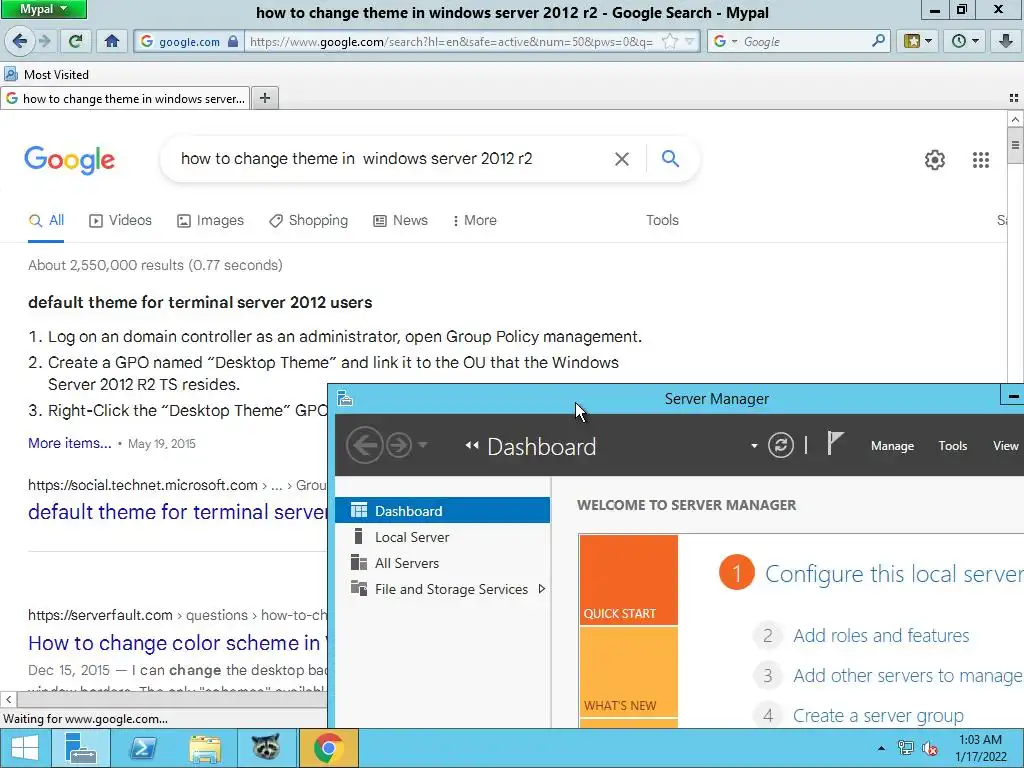
Task: Click the social.technet.microsoft.com URL
Action: [142, 485]
